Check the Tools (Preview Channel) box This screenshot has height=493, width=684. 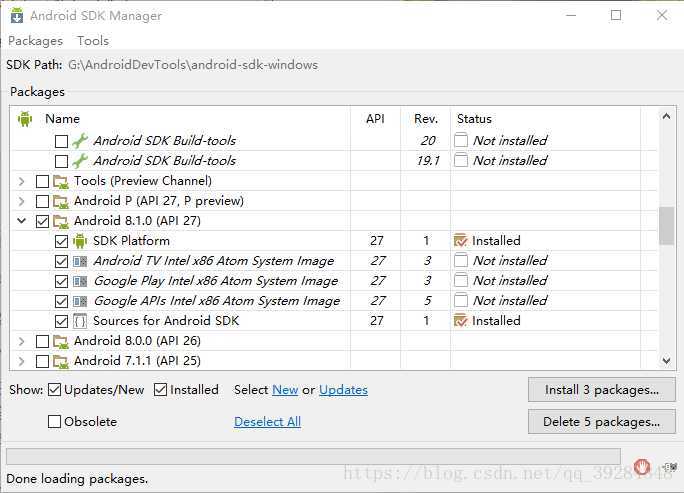pos(42,181)
